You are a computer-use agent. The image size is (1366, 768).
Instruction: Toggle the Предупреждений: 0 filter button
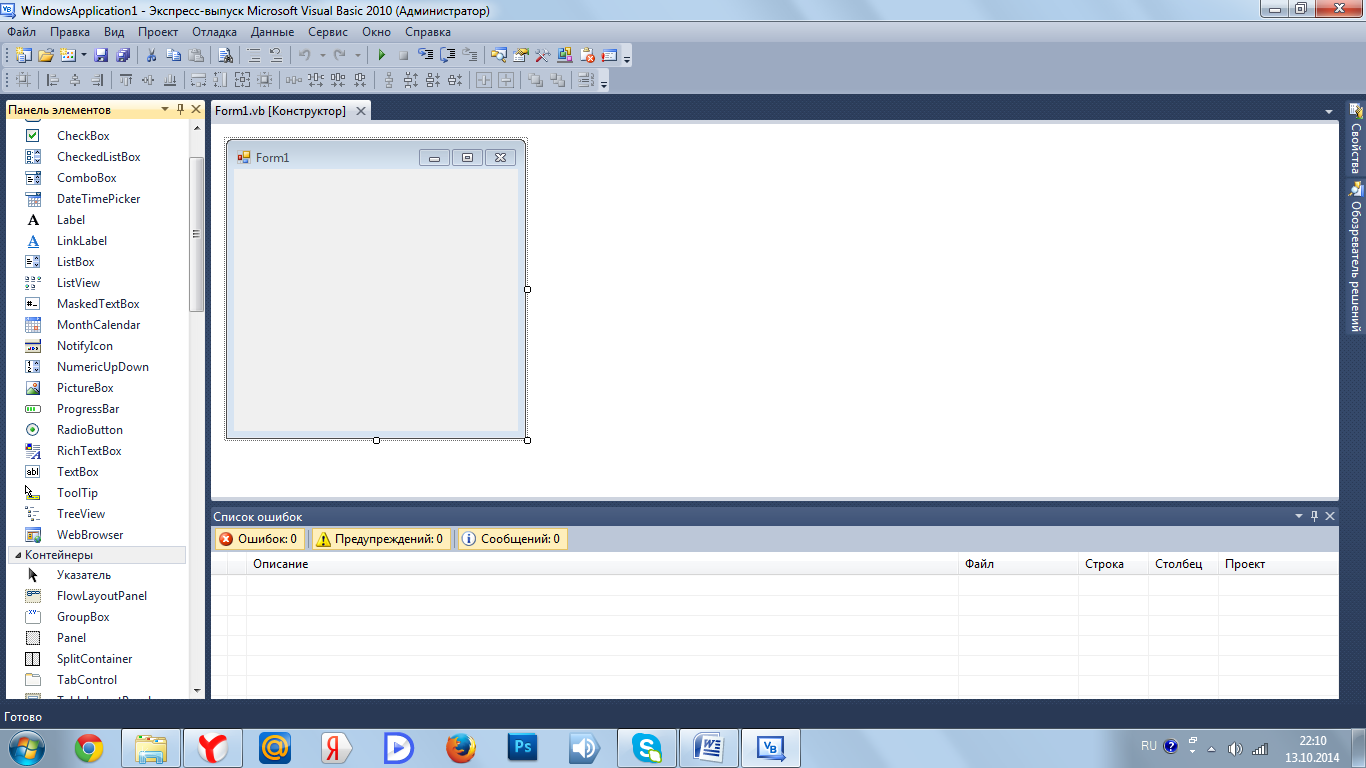point(380,539)
